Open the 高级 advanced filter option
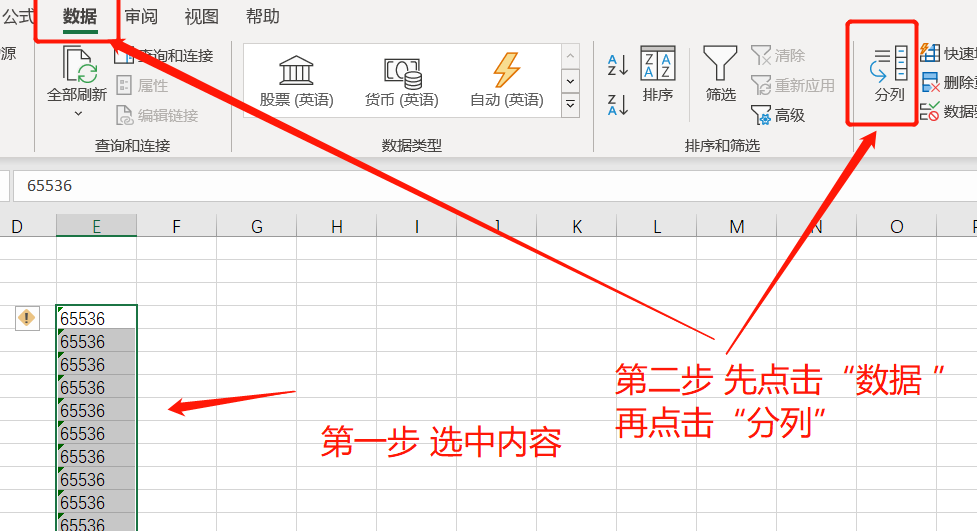Screen dimensions: 977x531 pyautogui.click(x=778, y=115)
